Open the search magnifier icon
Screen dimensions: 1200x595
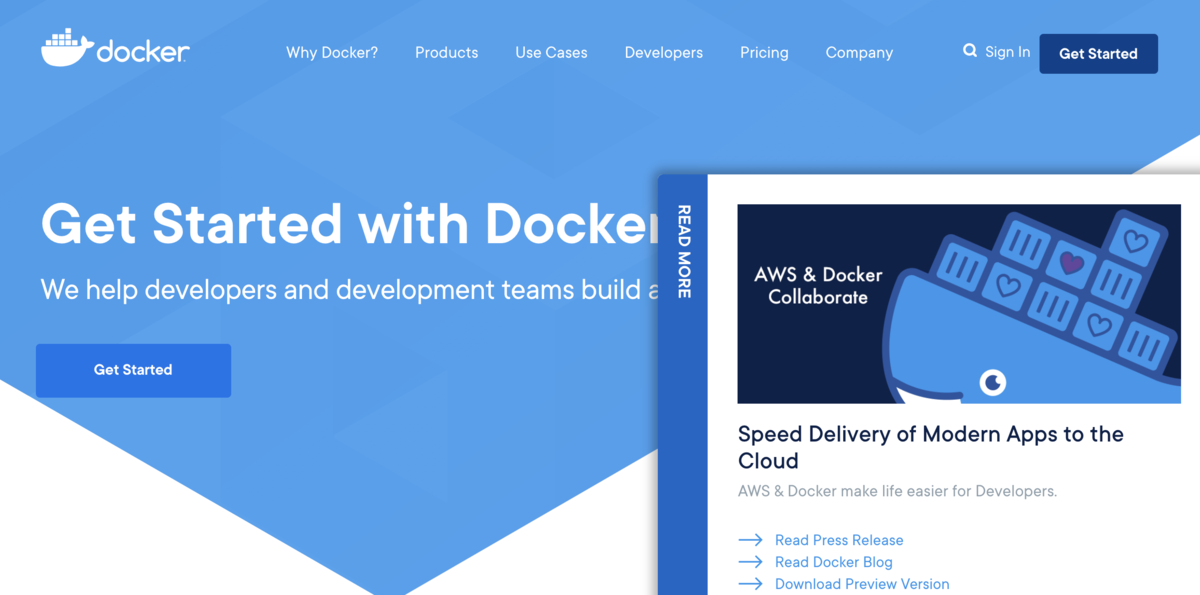pyautogui.click(x=970, y=51)
